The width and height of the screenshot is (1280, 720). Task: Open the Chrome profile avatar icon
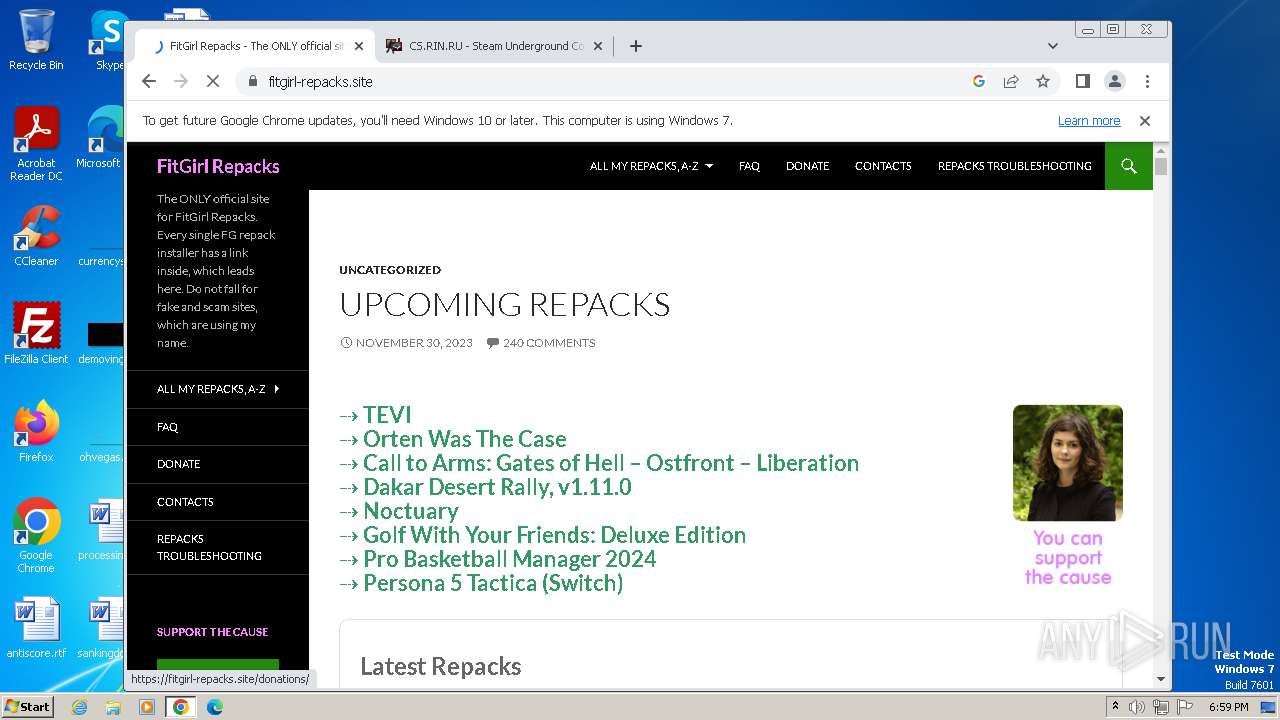pyautogui.click(x=1115, y=81)
